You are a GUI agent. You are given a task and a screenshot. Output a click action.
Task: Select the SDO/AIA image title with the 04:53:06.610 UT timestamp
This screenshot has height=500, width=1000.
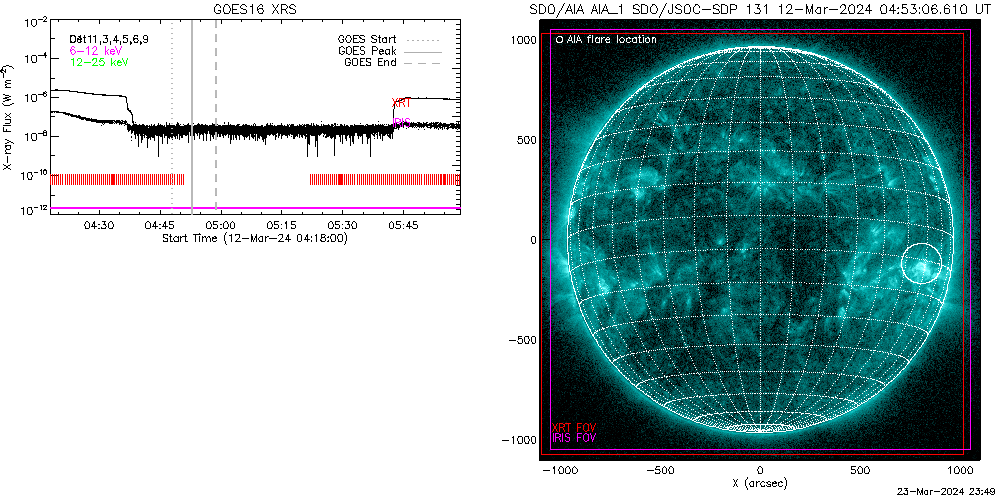[x=758, y=9]
